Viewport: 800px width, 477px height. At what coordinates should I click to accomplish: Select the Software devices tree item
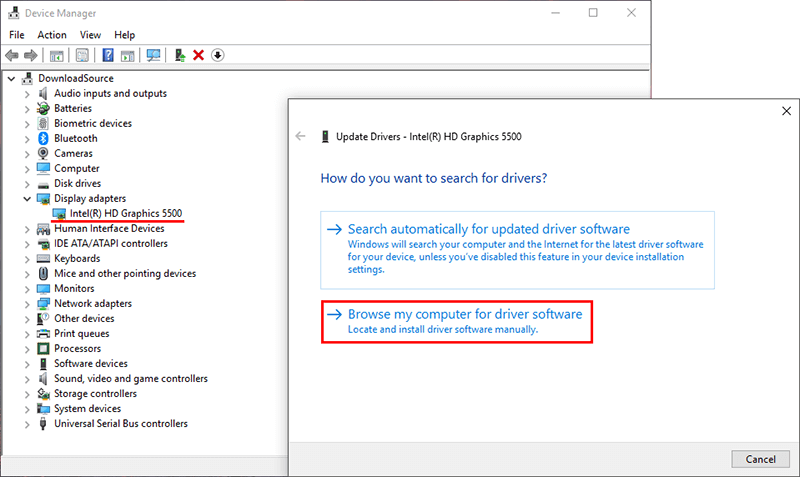point(91,363)
